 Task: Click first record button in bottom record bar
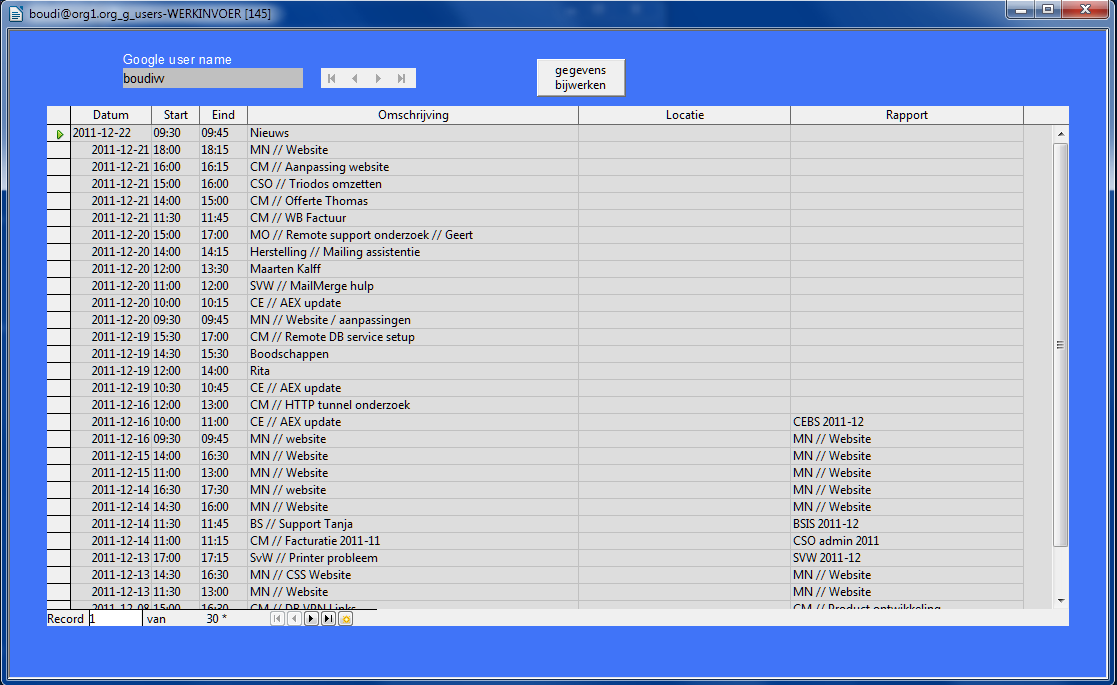point(277,619)
